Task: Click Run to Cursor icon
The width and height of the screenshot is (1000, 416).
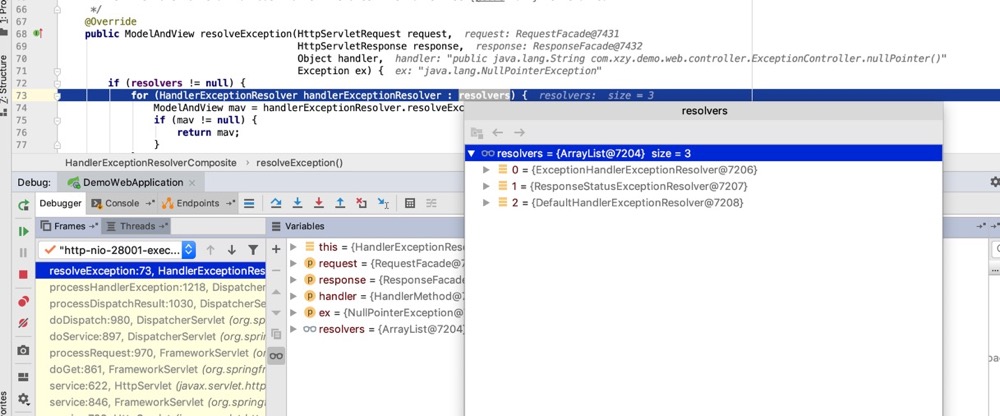Action: (x=383, y=204)
